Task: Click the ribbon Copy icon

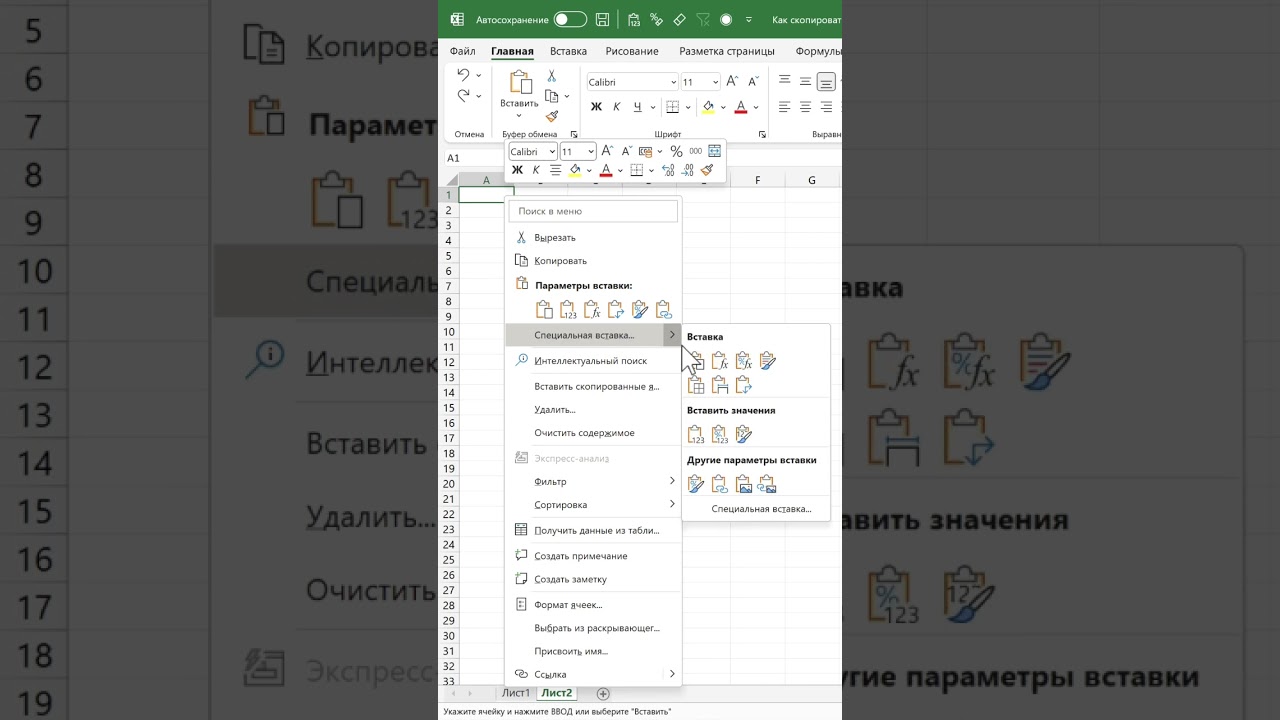Action: [551, 96]
